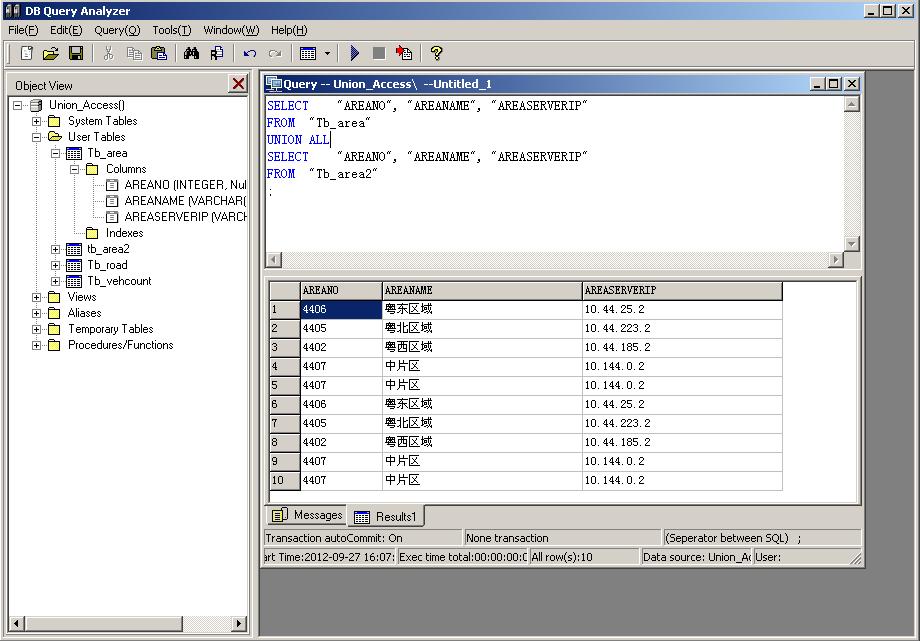Click the Open file folder icon

[51, 53]
